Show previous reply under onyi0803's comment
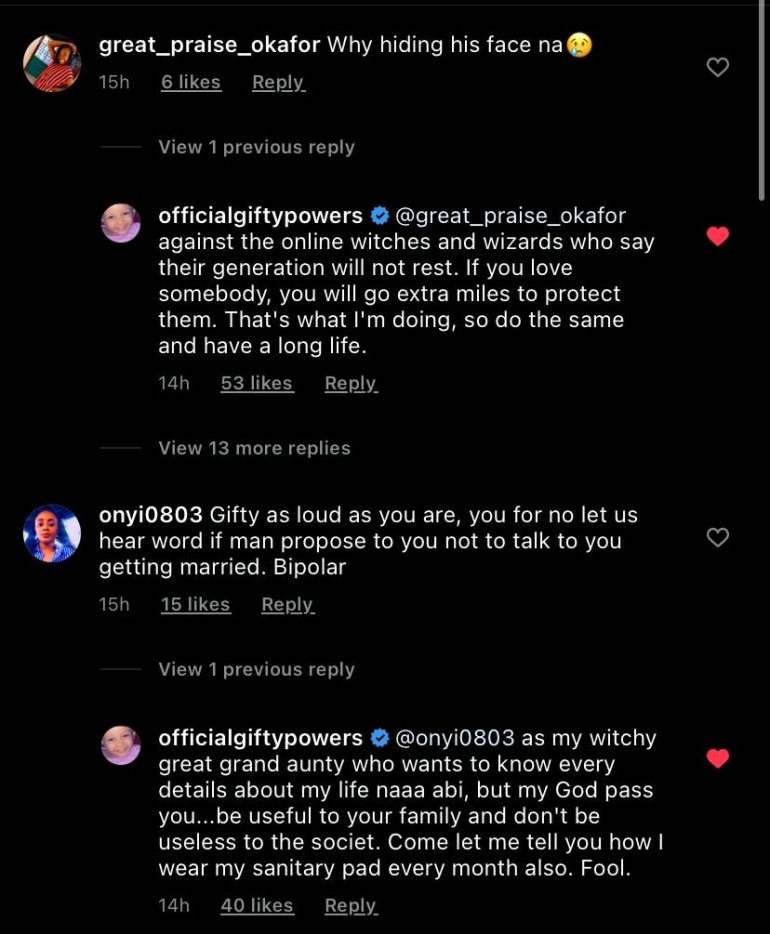 pyautogui.click(x=256, y=670)
